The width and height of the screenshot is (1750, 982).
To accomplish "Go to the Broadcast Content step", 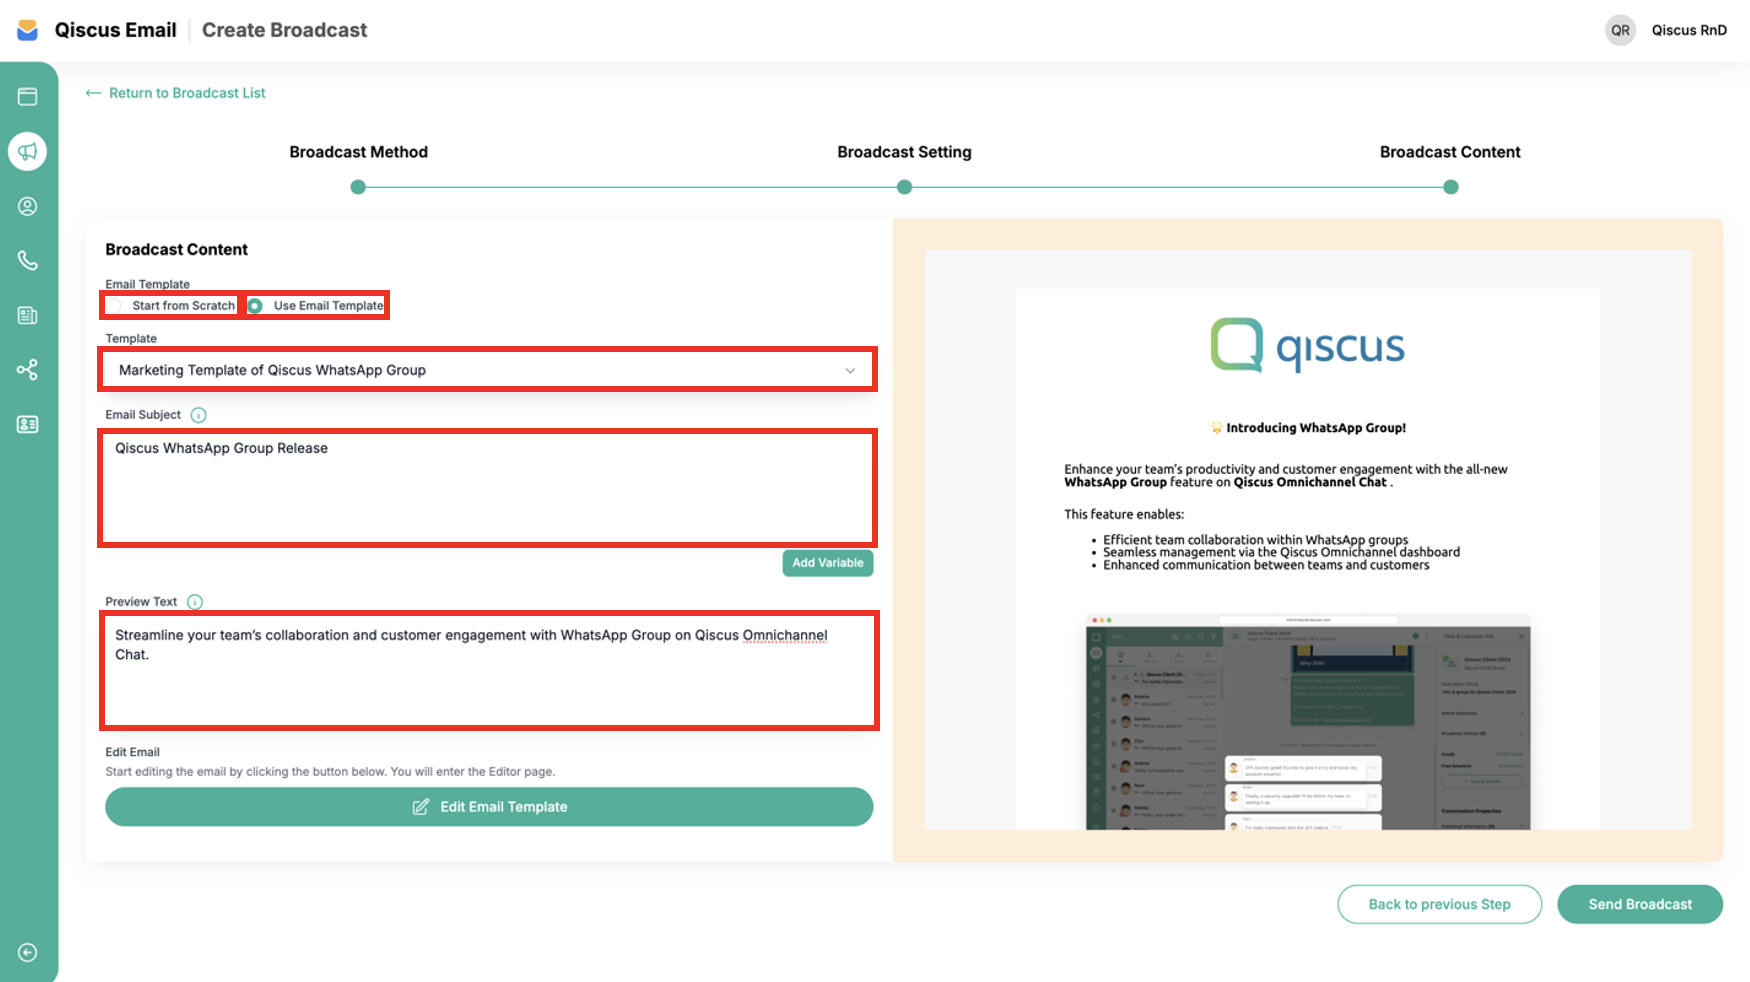I will click(x=1450, y=152).
